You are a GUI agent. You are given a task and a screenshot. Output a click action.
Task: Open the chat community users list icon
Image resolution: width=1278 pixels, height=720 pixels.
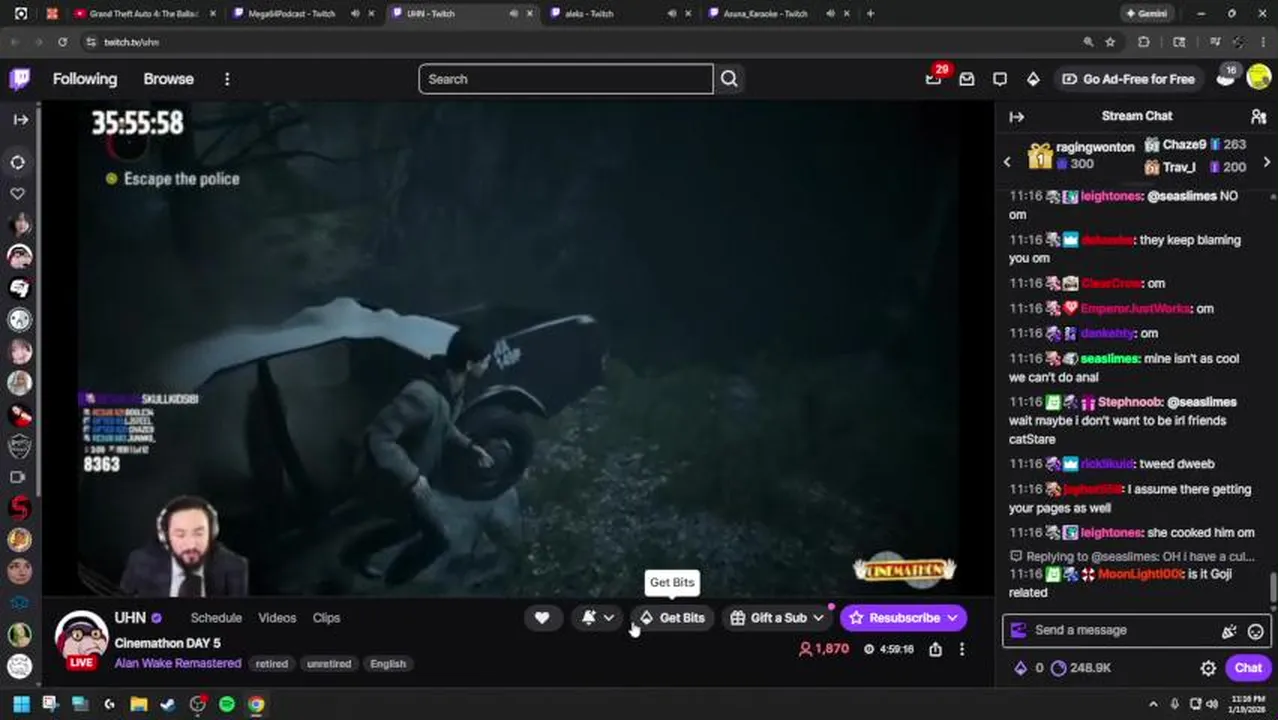click(x=1258, y=116)
